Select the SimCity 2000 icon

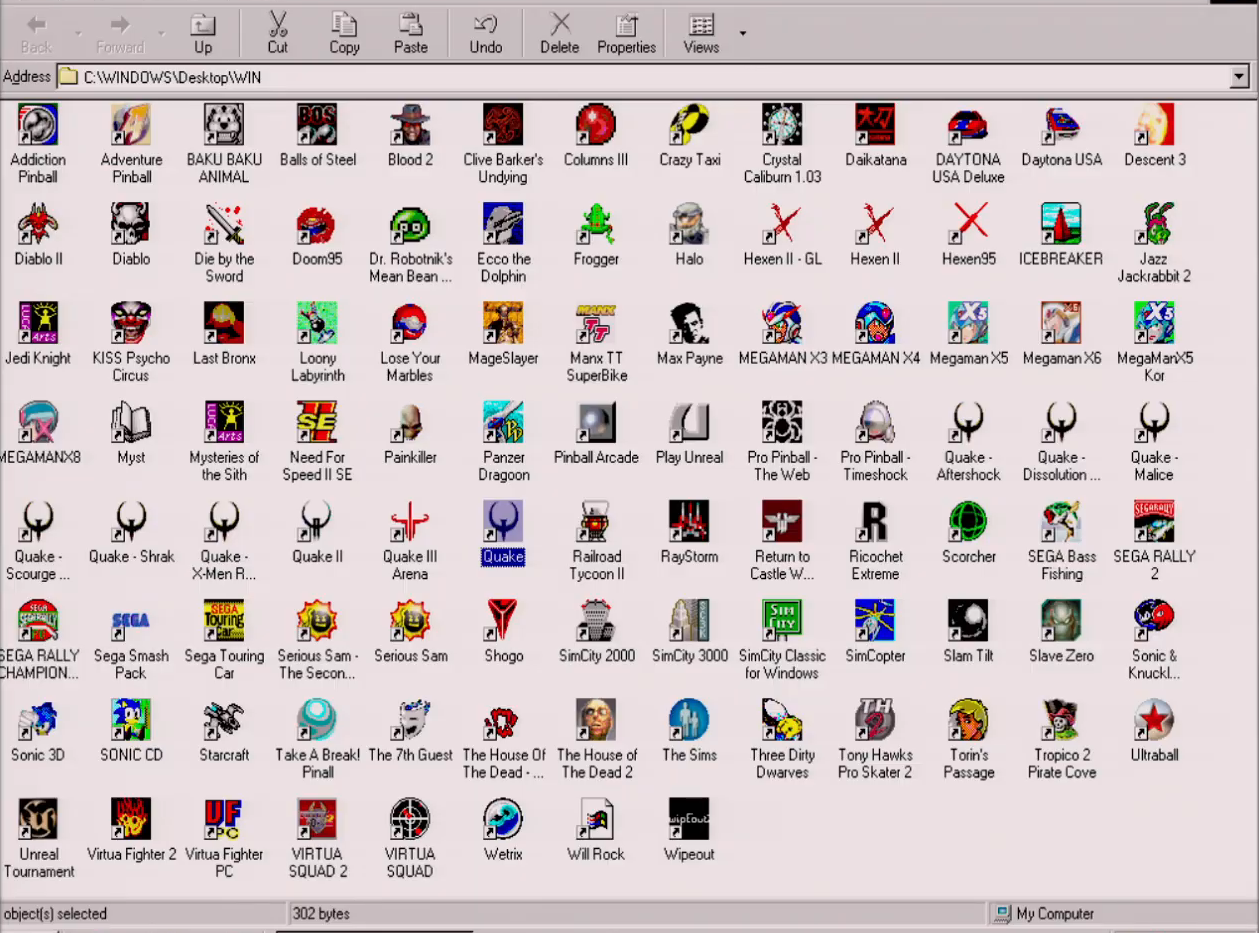(x=596, y=620)
